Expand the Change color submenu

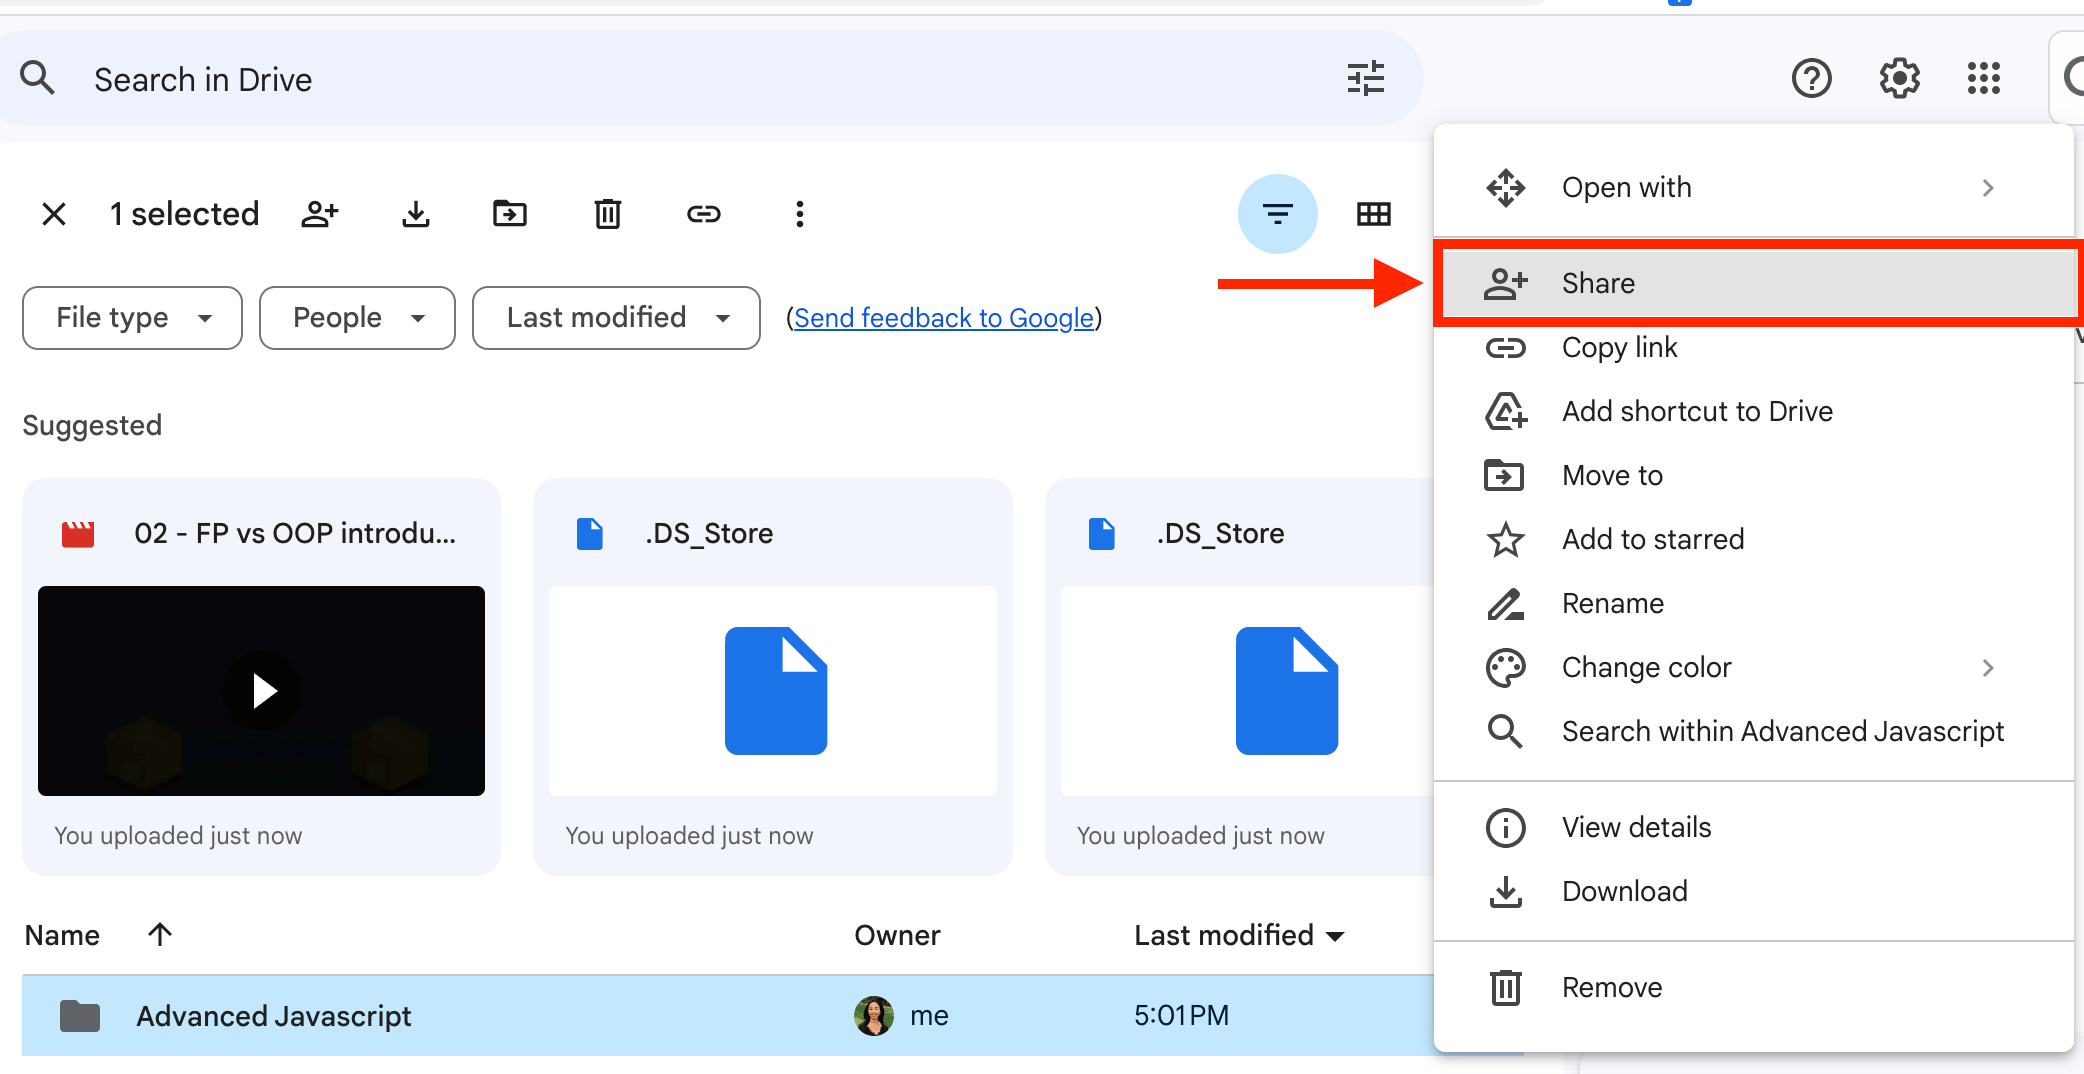[1646, 667]
